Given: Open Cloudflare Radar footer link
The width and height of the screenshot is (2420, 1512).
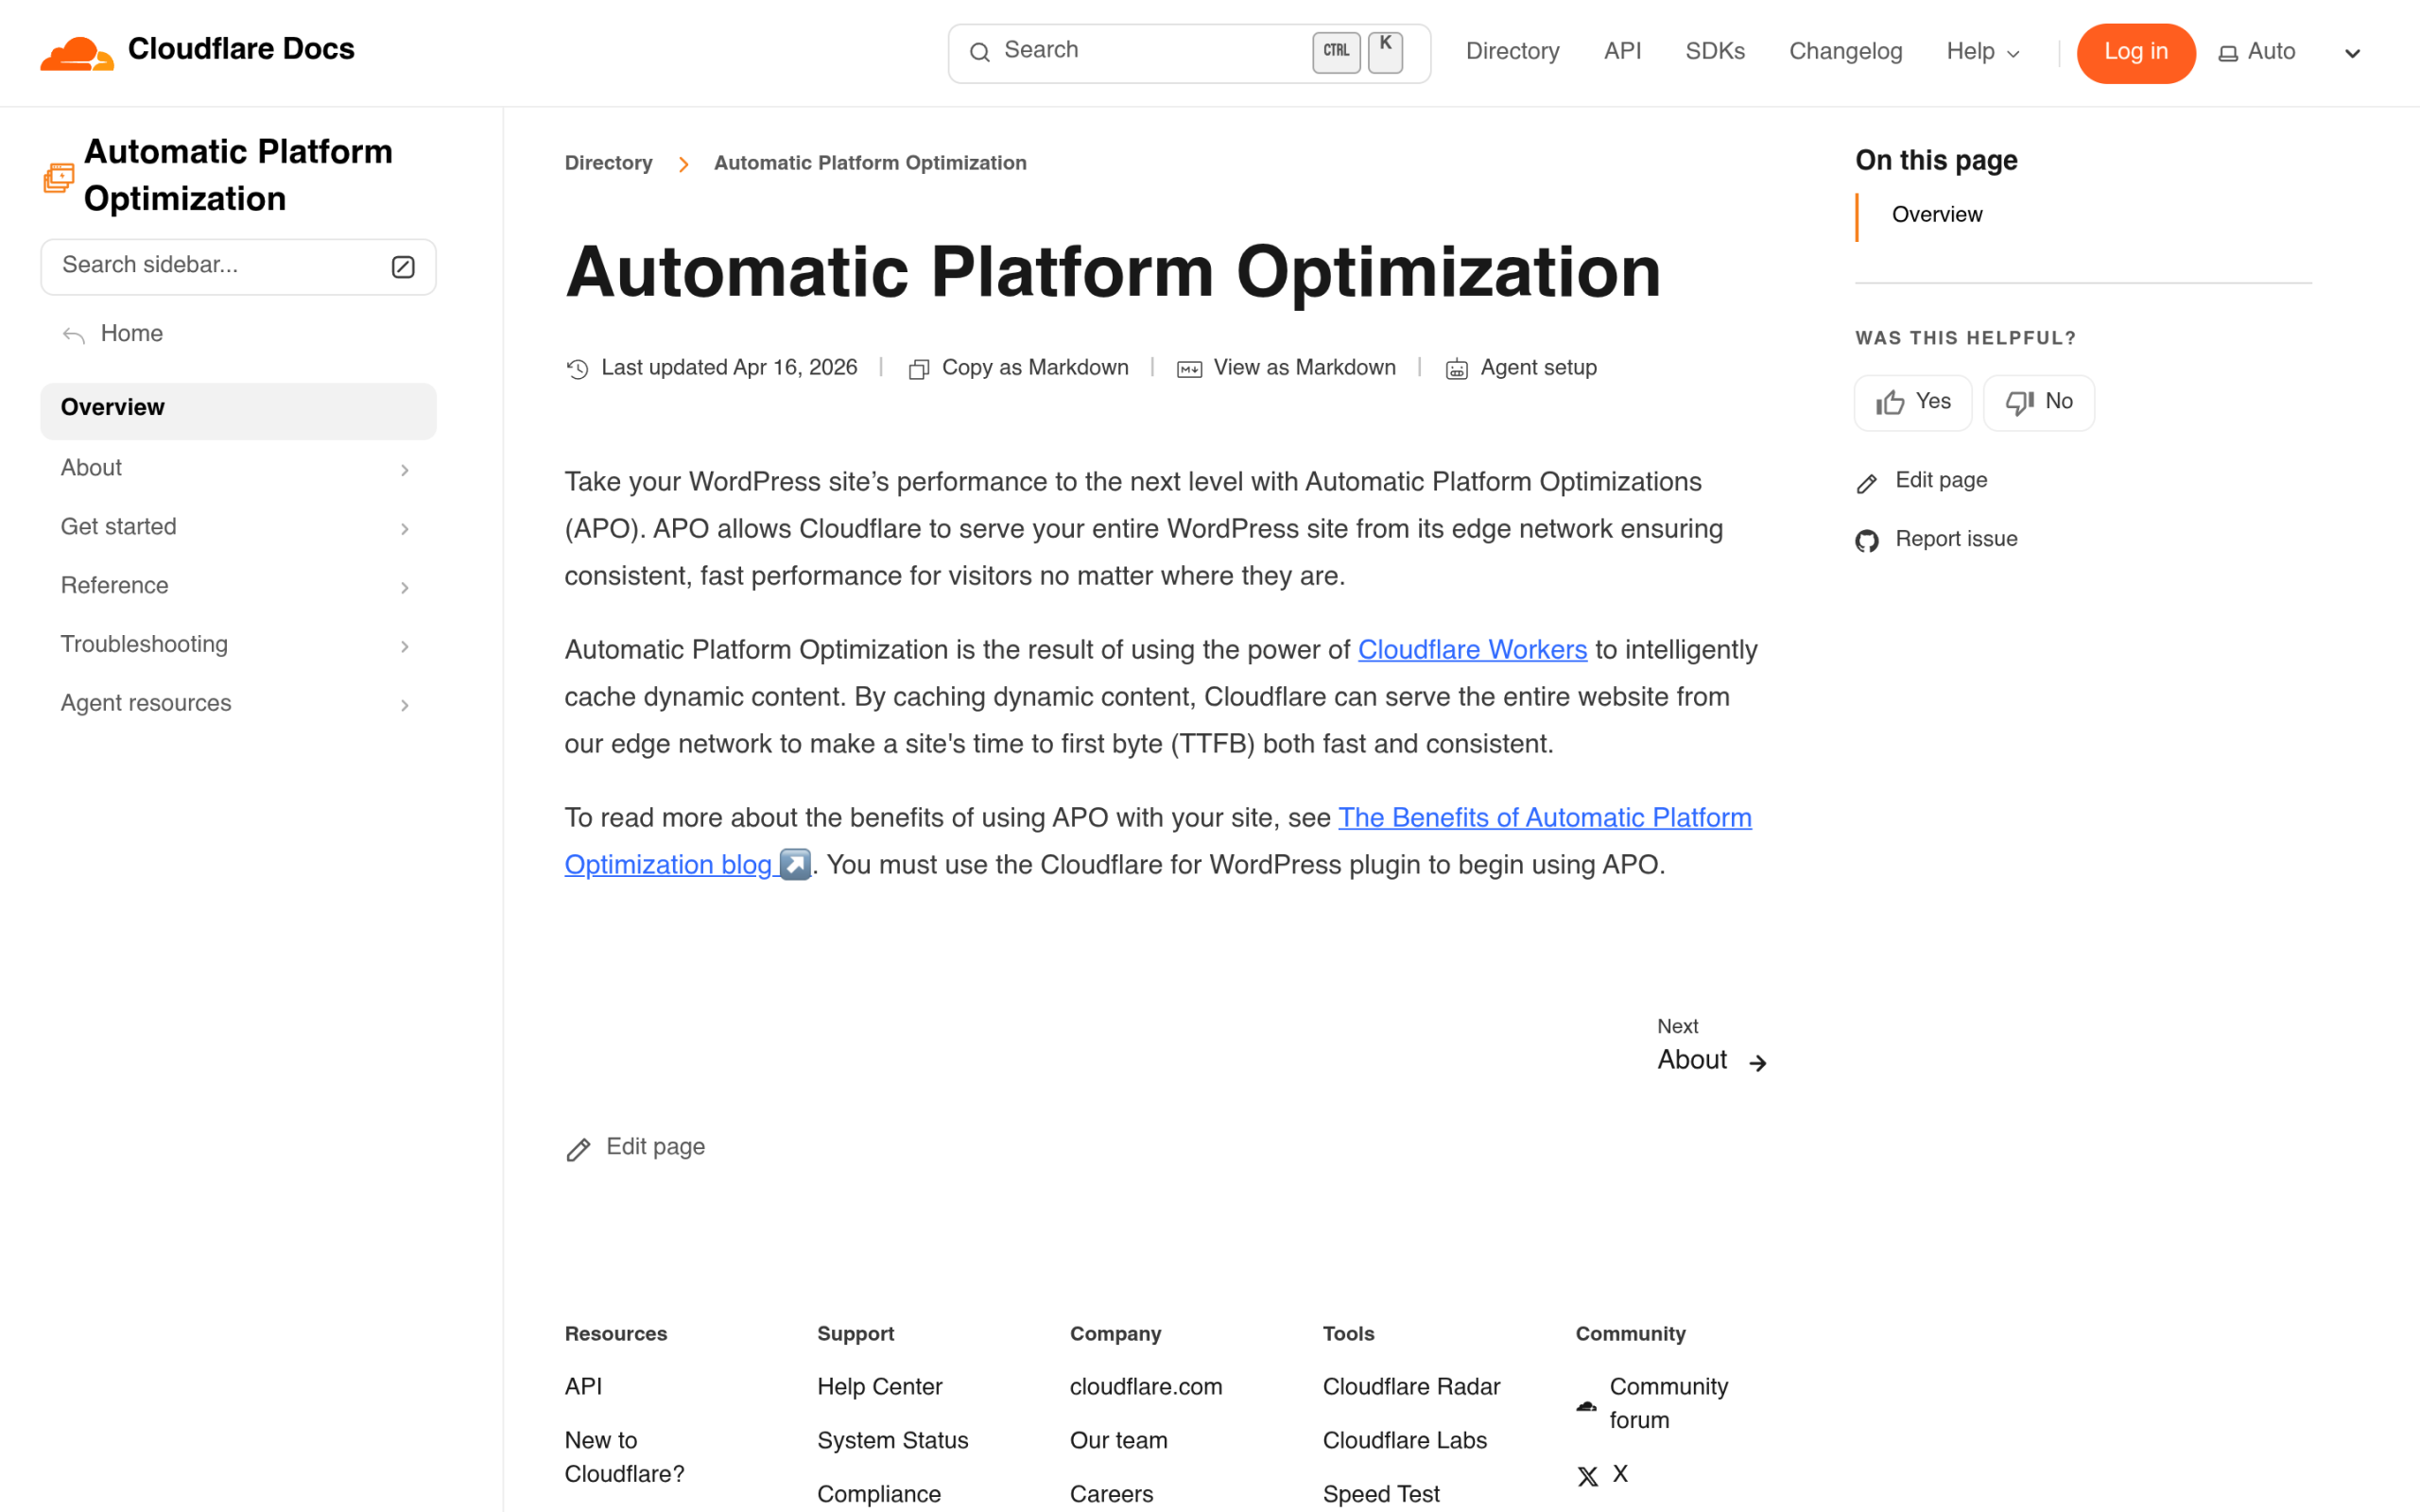Looking at the screenshot, I should click(1411, 1387).
